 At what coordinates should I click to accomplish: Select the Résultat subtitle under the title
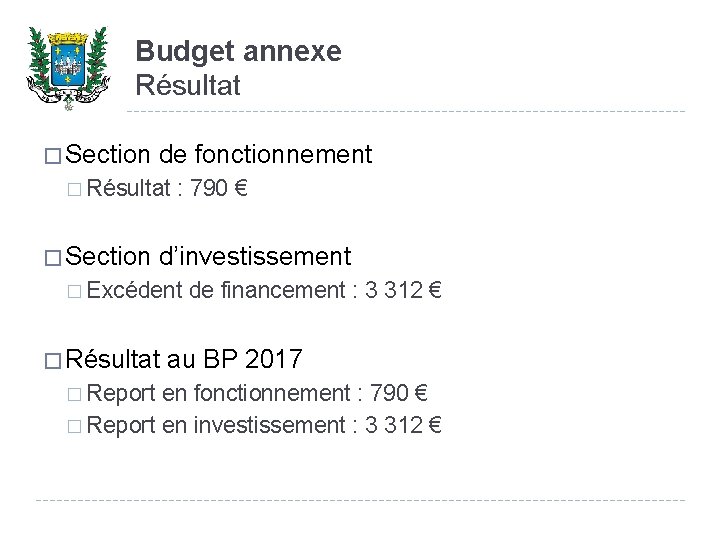pyautogui.click(x=188, y=86)
